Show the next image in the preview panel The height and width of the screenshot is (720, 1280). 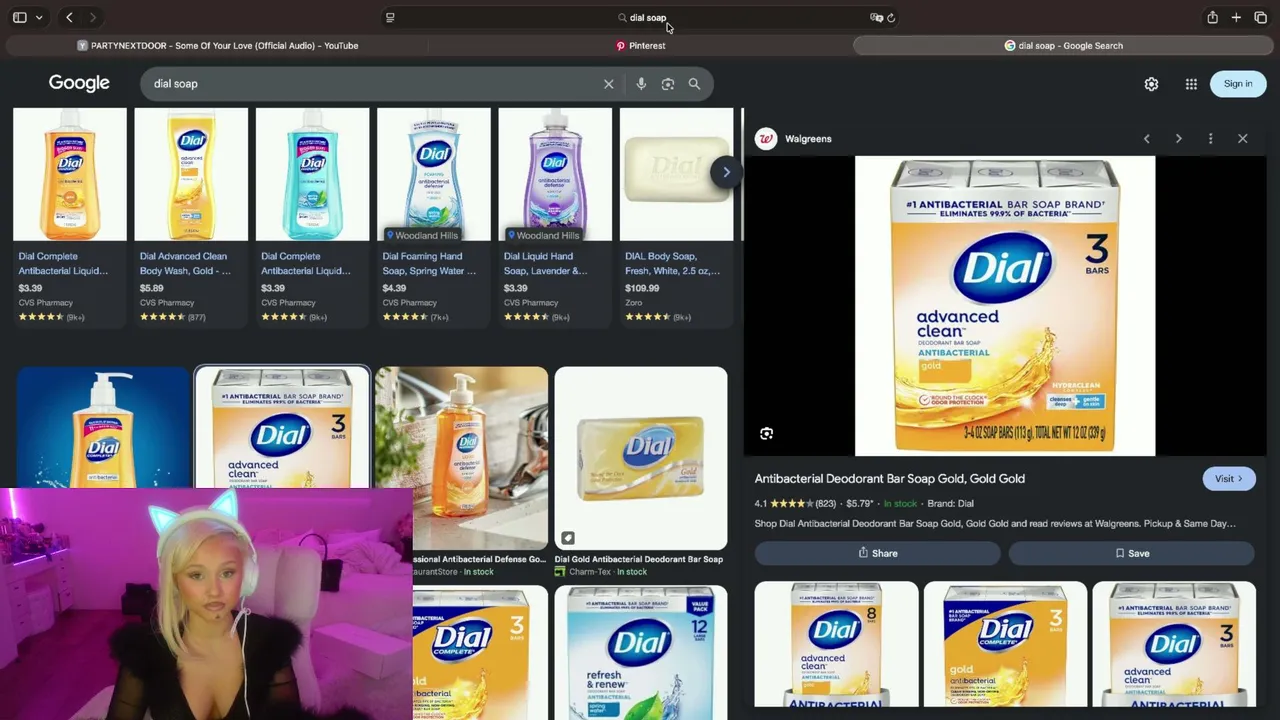[1178, 139]
